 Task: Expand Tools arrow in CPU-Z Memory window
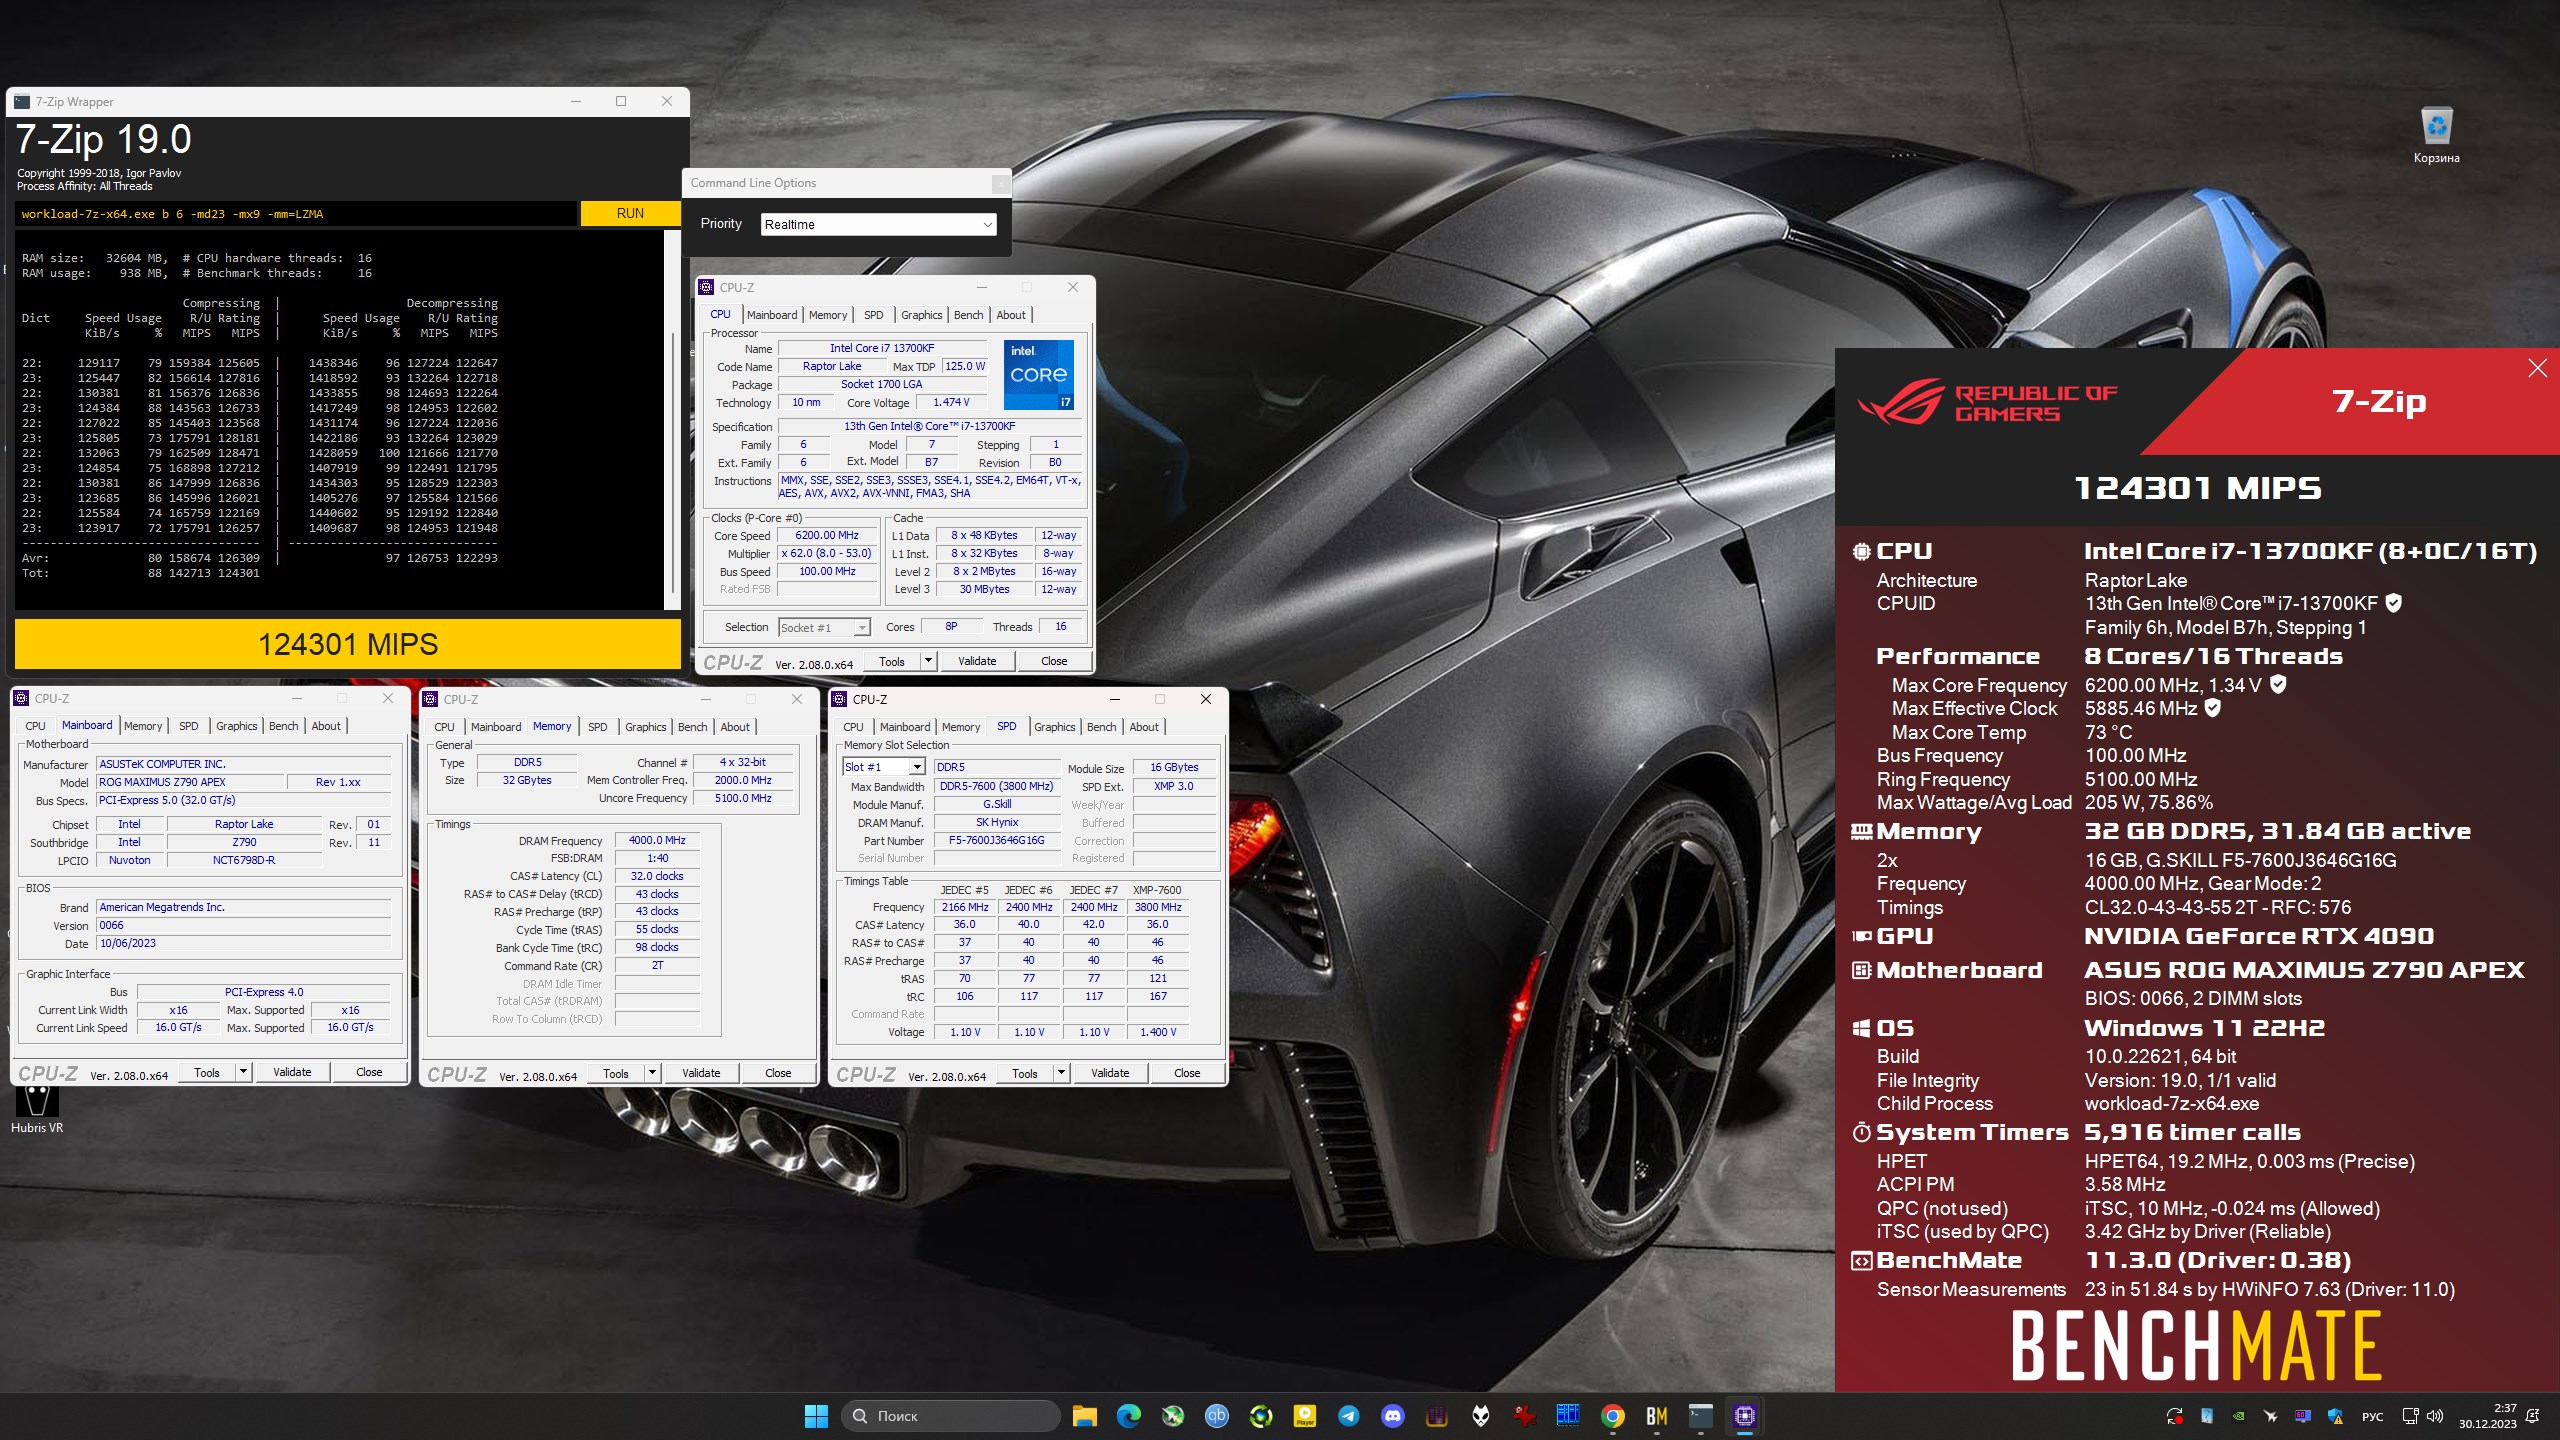pos(652,1073)
